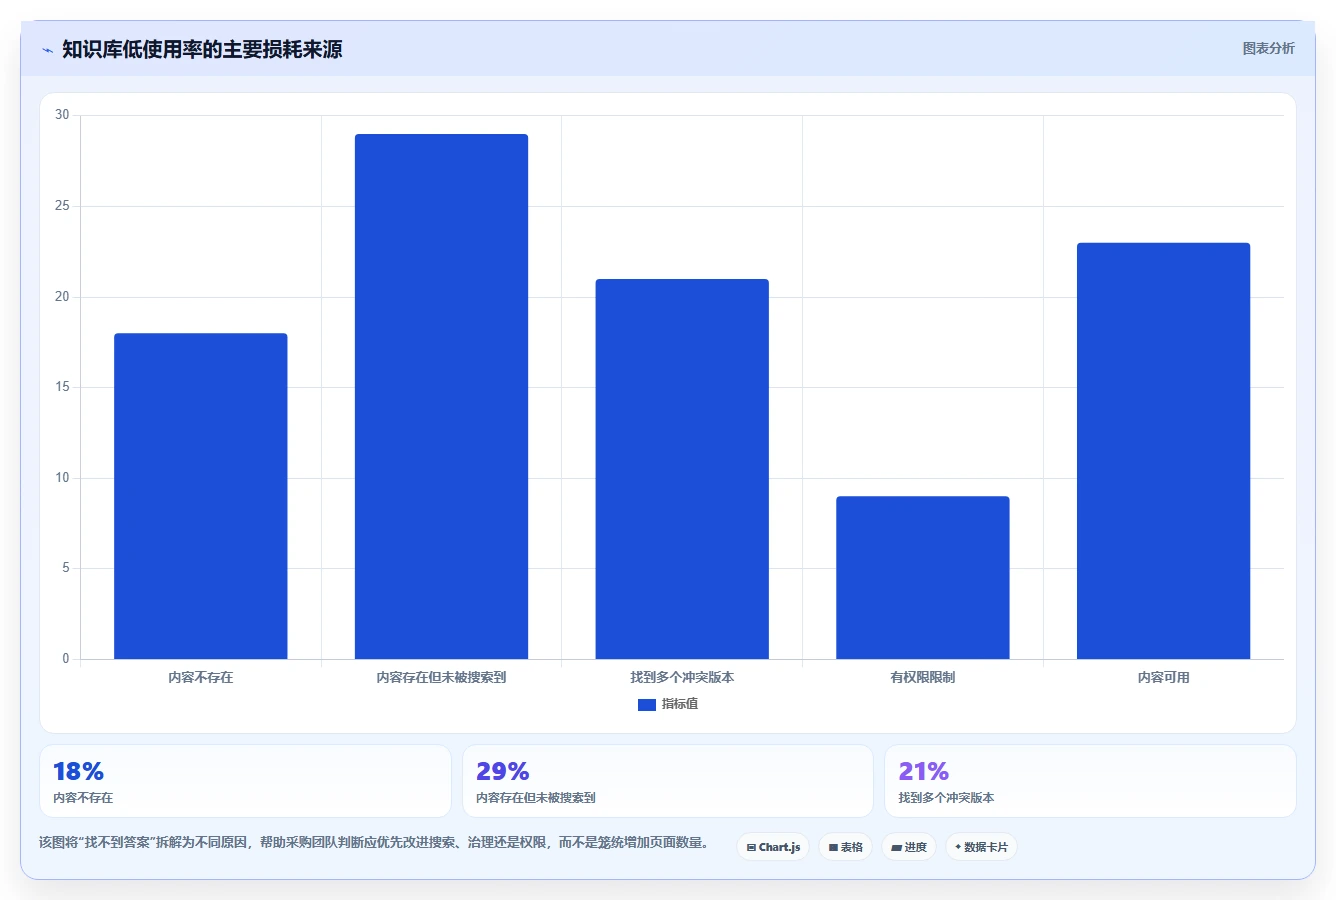The height and width of the screenshot is (900, 1336).
Task: Click the 数据卡片 tag chip
Action: [981, 847]
